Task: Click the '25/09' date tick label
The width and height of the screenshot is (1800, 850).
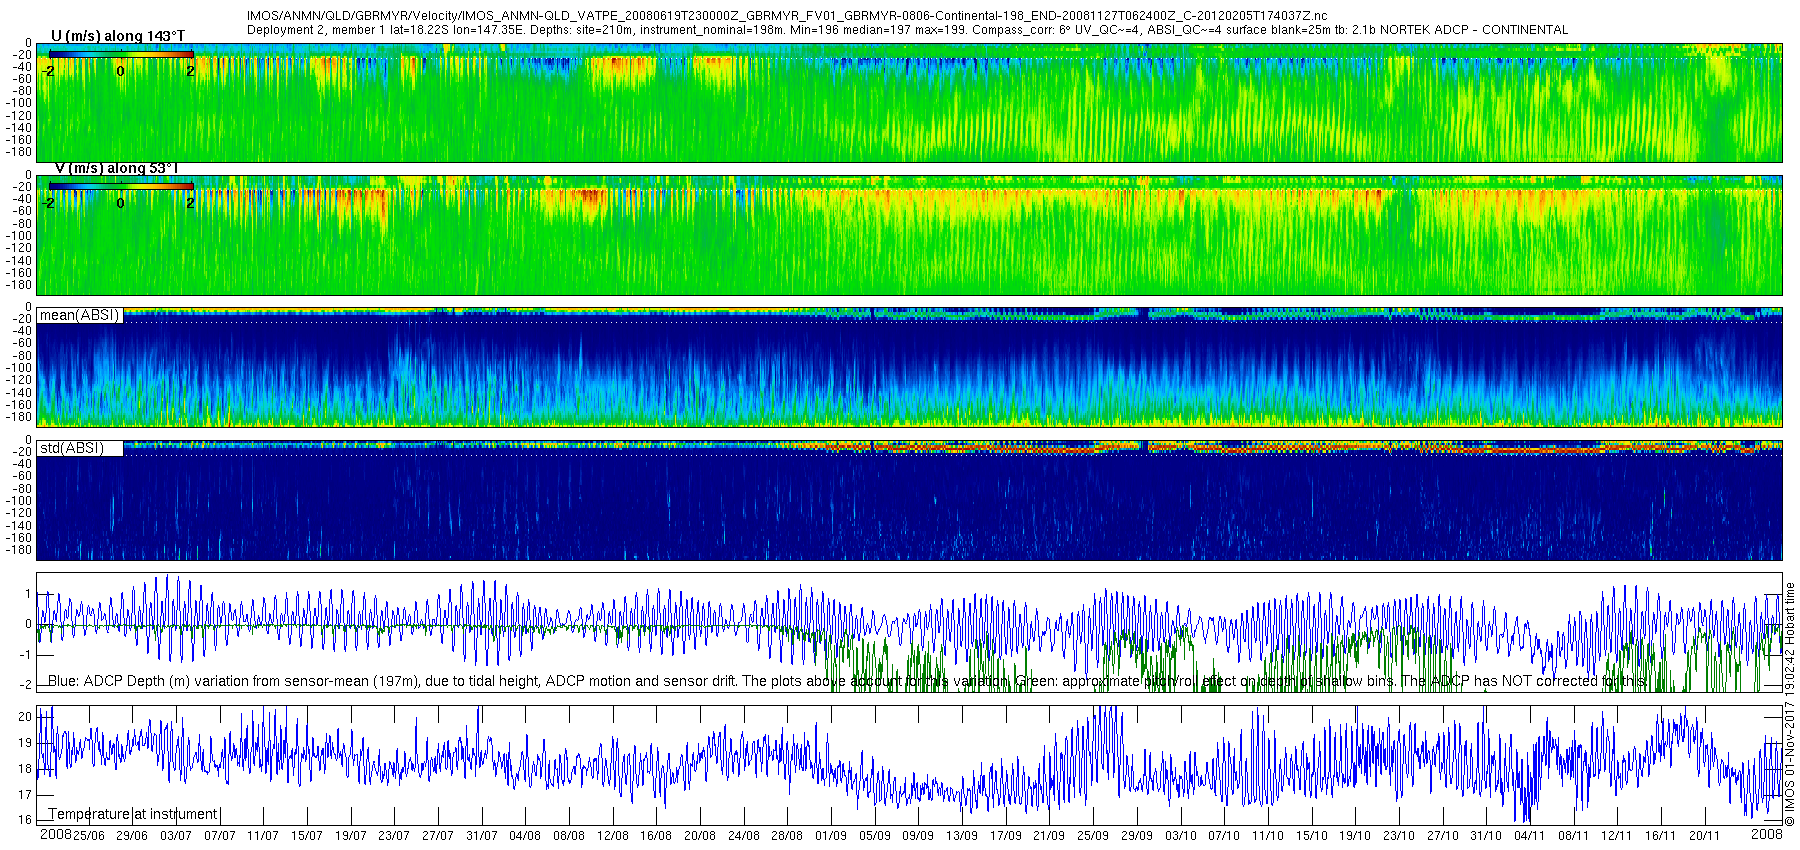Action: pyautogui.click(x=1093, y=835)
